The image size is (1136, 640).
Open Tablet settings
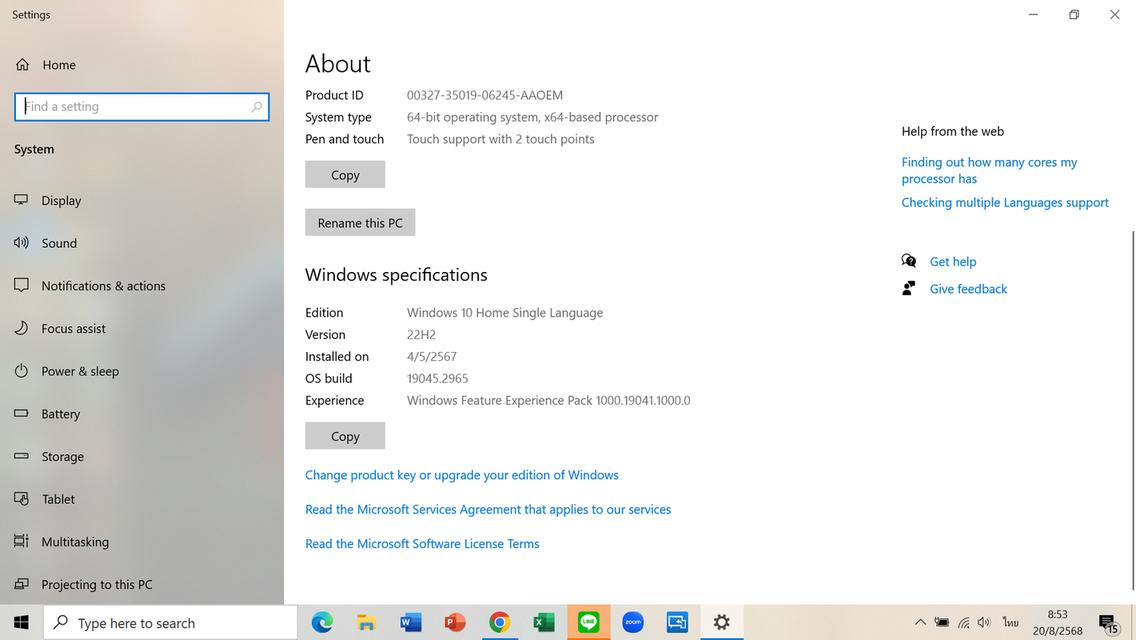tap(142, 499)
